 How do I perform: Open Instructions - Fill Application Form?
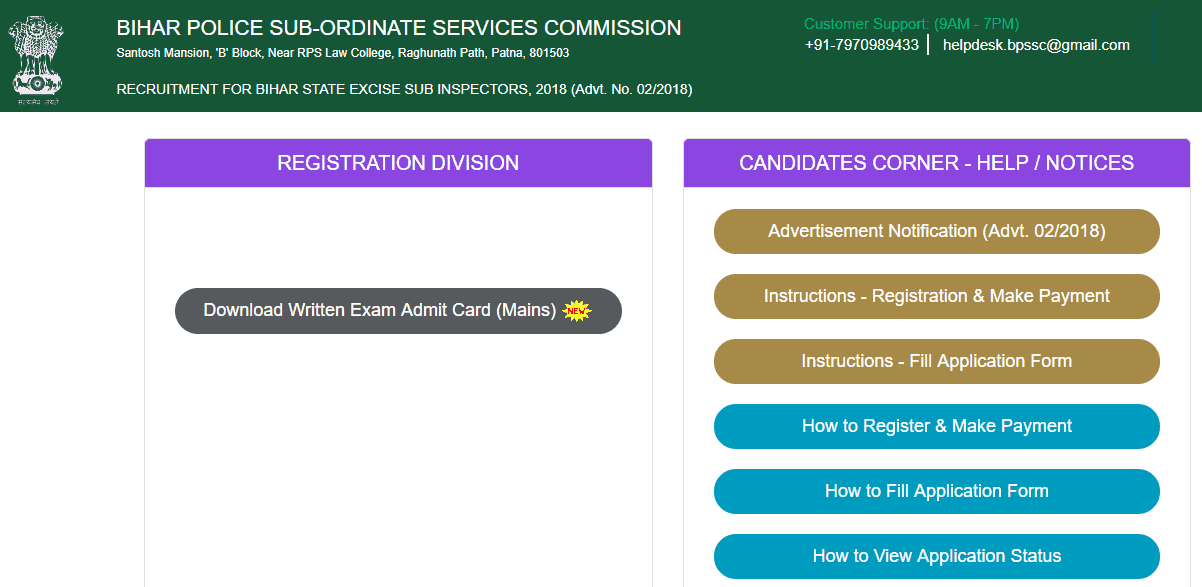936,361
